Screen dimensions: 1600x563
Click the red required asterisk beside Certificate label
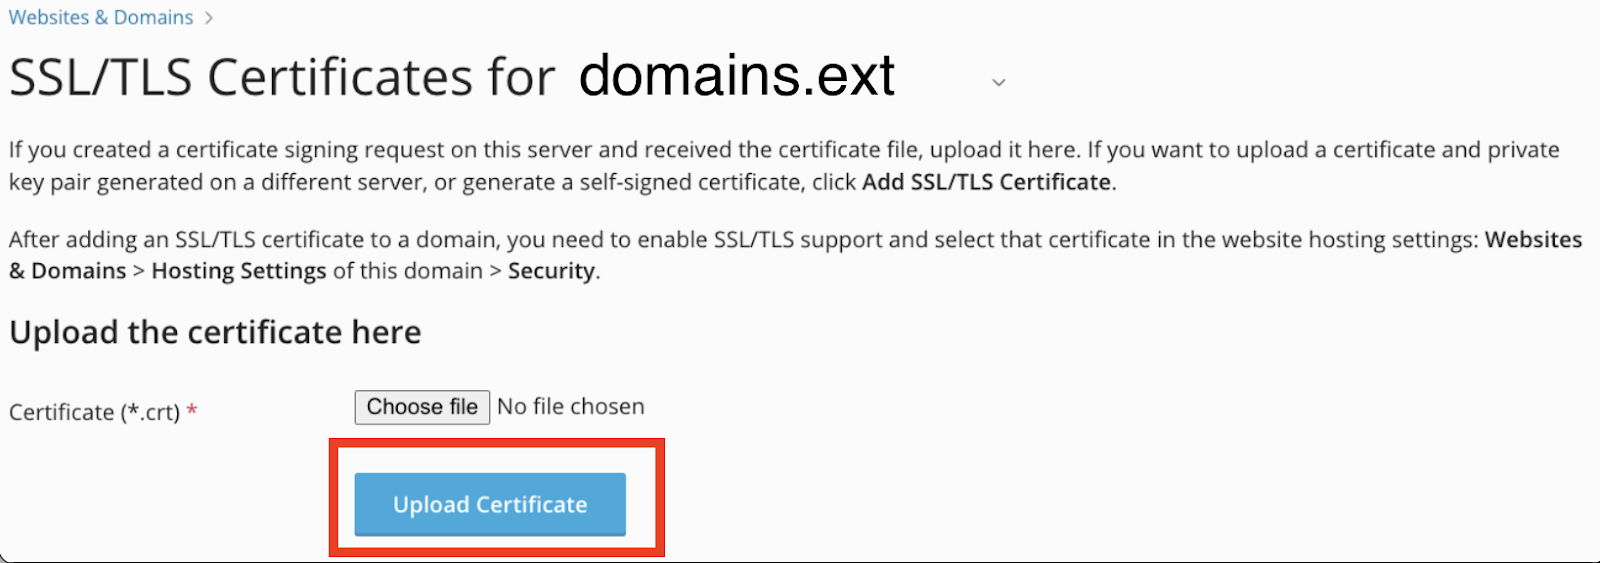192,410
